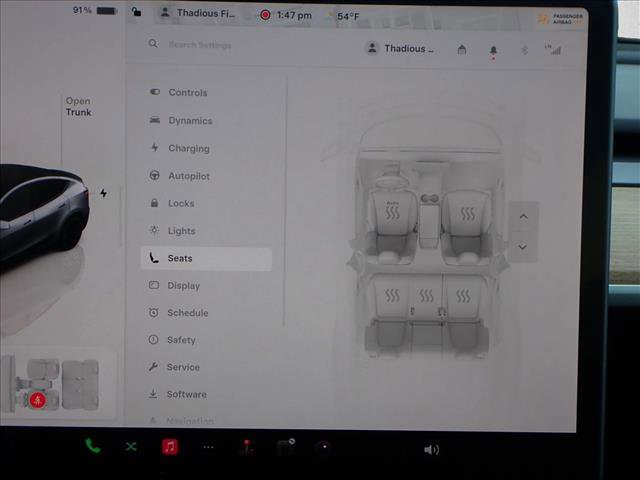Launch the Arcade joystick app
This screenshot has width=640, height=480.
coord(247,447)
